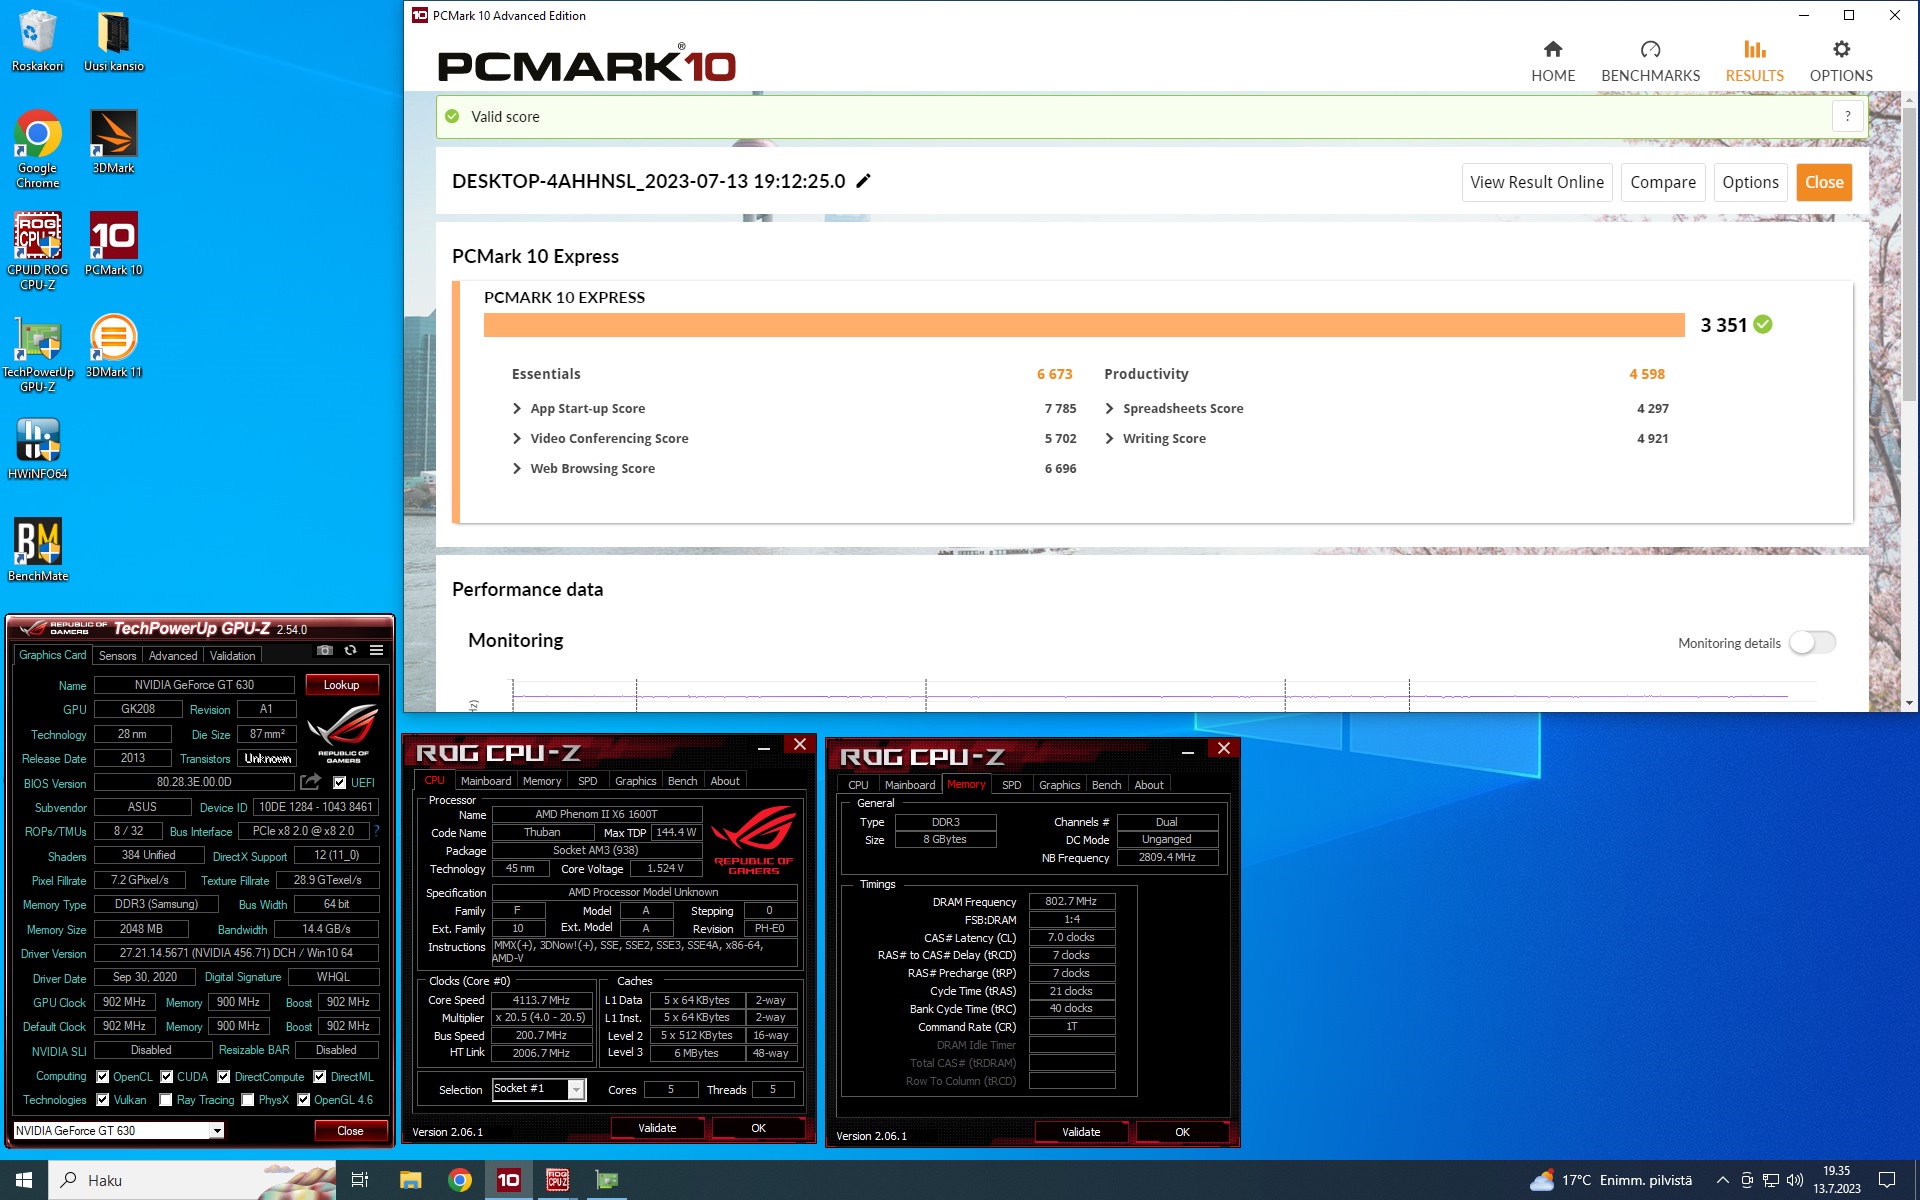Open SPD tab in right CPU-Z Memory window
The image size is (1920, 1200).
(1012, 785)
